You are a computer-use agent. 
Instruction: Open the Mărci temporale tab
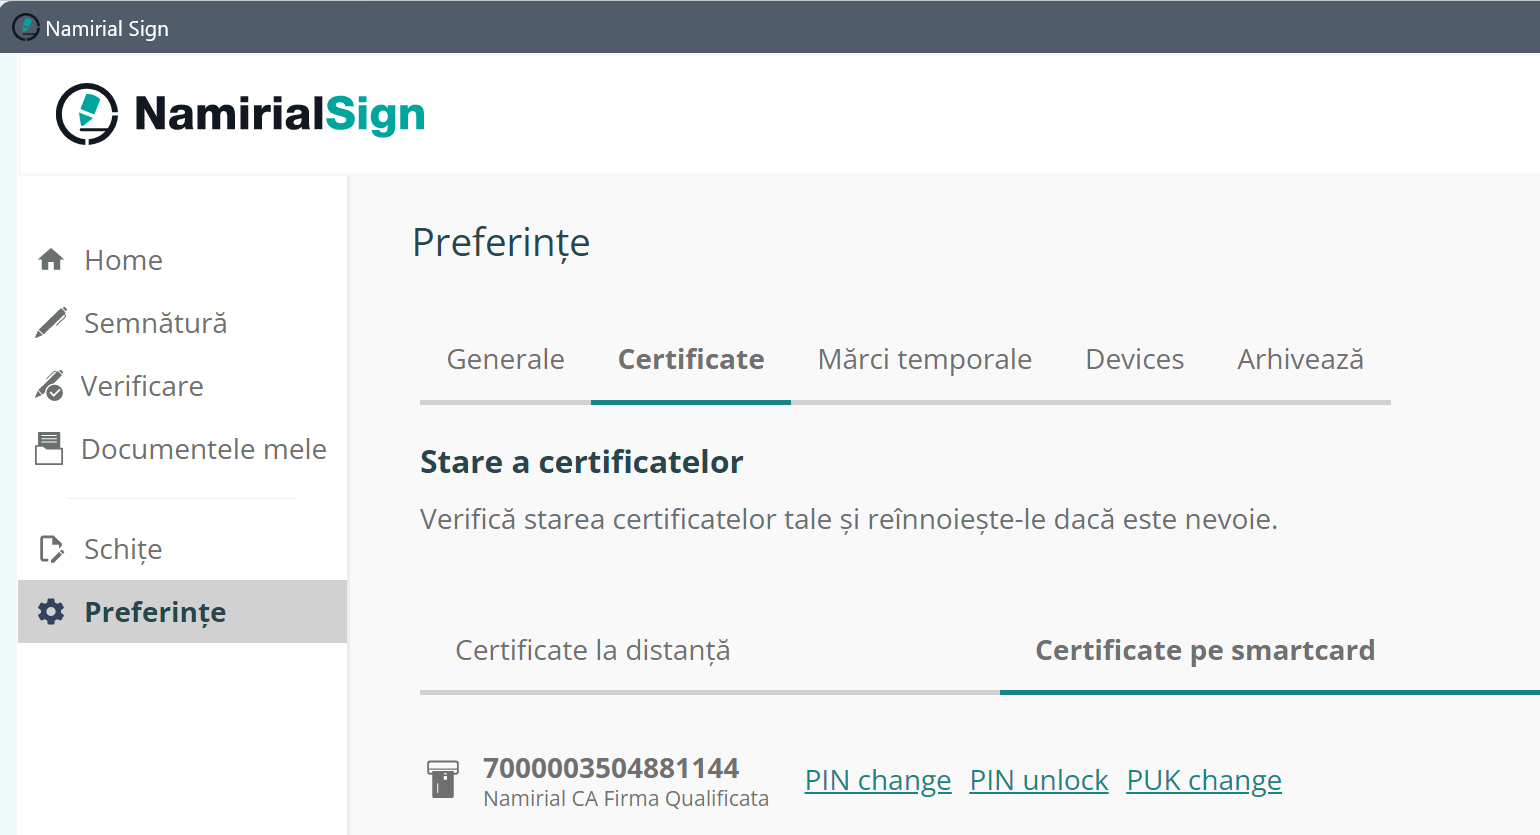pos(925,359)
